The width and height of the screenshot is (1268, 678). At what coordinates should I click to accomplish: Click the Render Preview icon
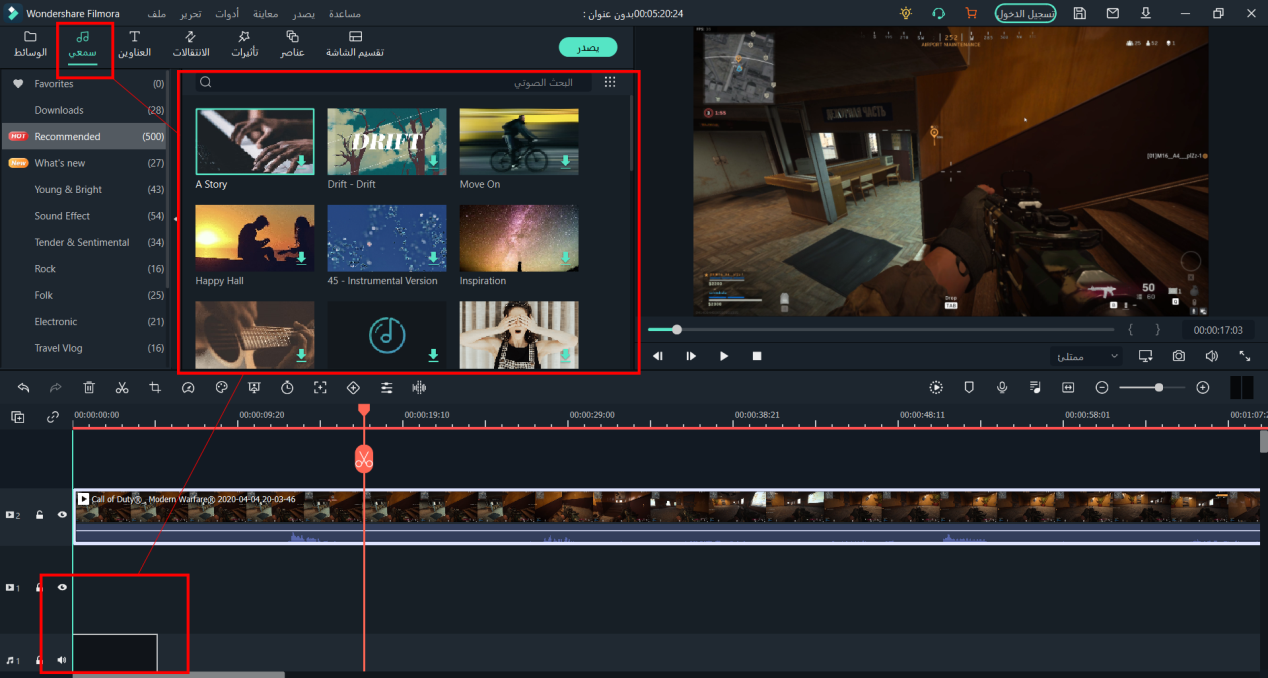(936, 387)
